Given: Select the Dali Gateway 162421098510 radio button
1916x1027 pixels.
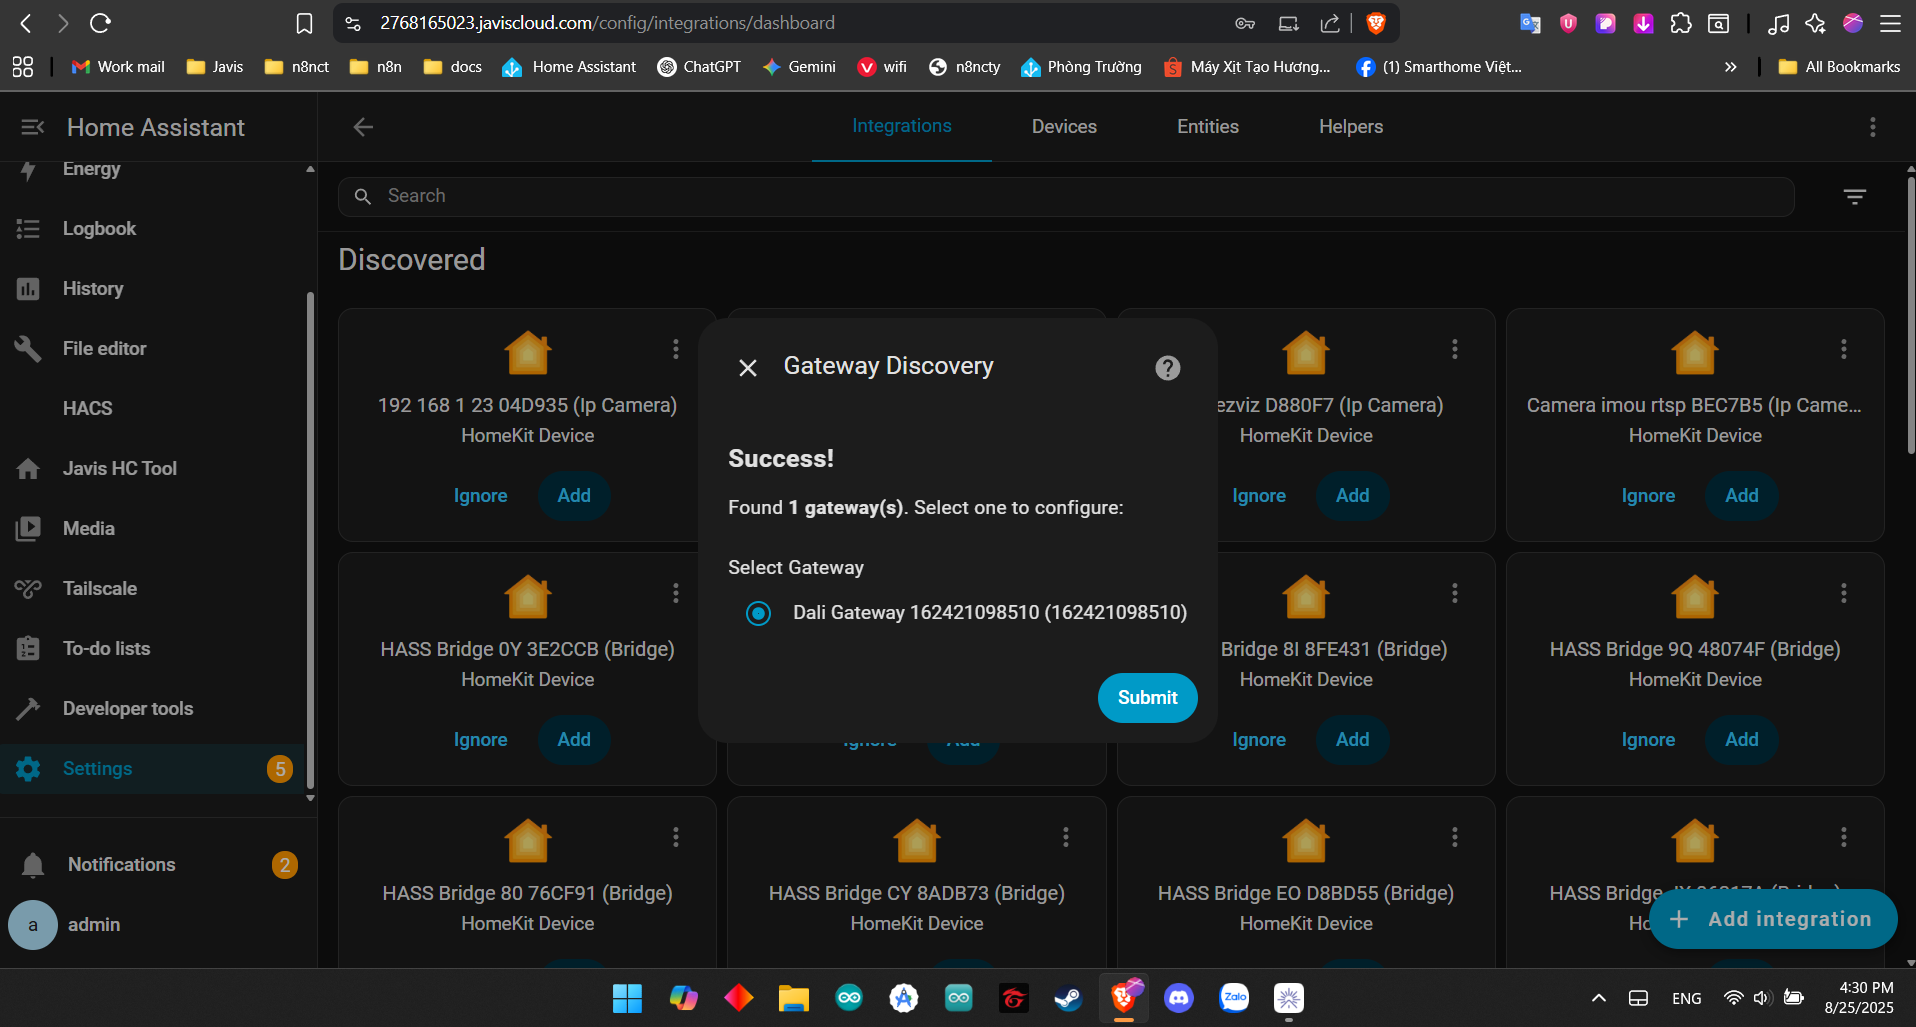Looking at the screenshot, I should click(758, 613).
